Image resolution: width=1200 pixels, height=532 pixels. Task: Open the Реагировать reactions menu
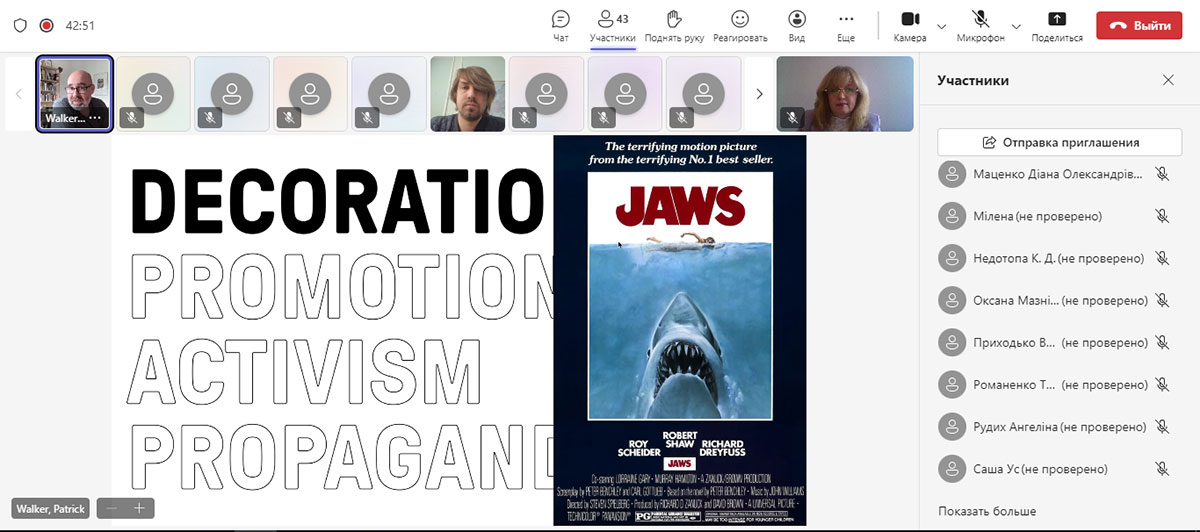point(740,25)
